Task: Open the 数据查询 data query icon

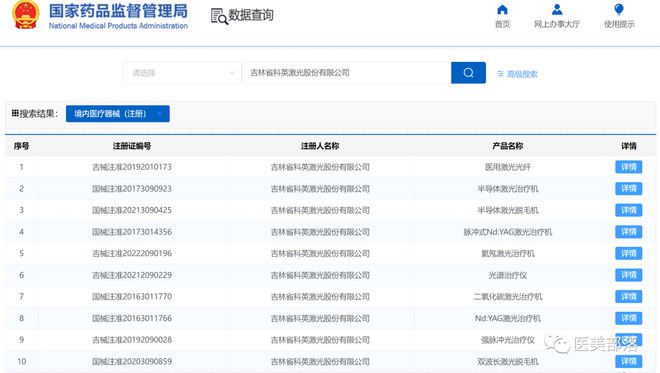Action: click(x=219, y=16)
